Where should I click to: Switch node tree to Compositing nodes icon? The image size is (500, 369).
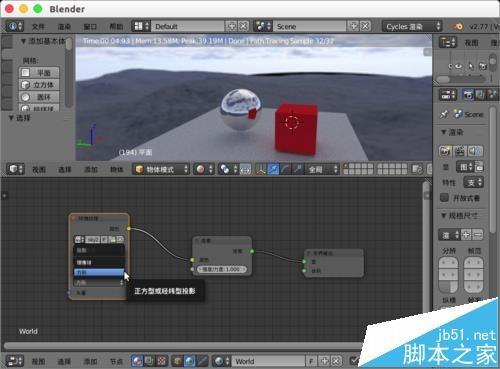click(x=149, y=361)
